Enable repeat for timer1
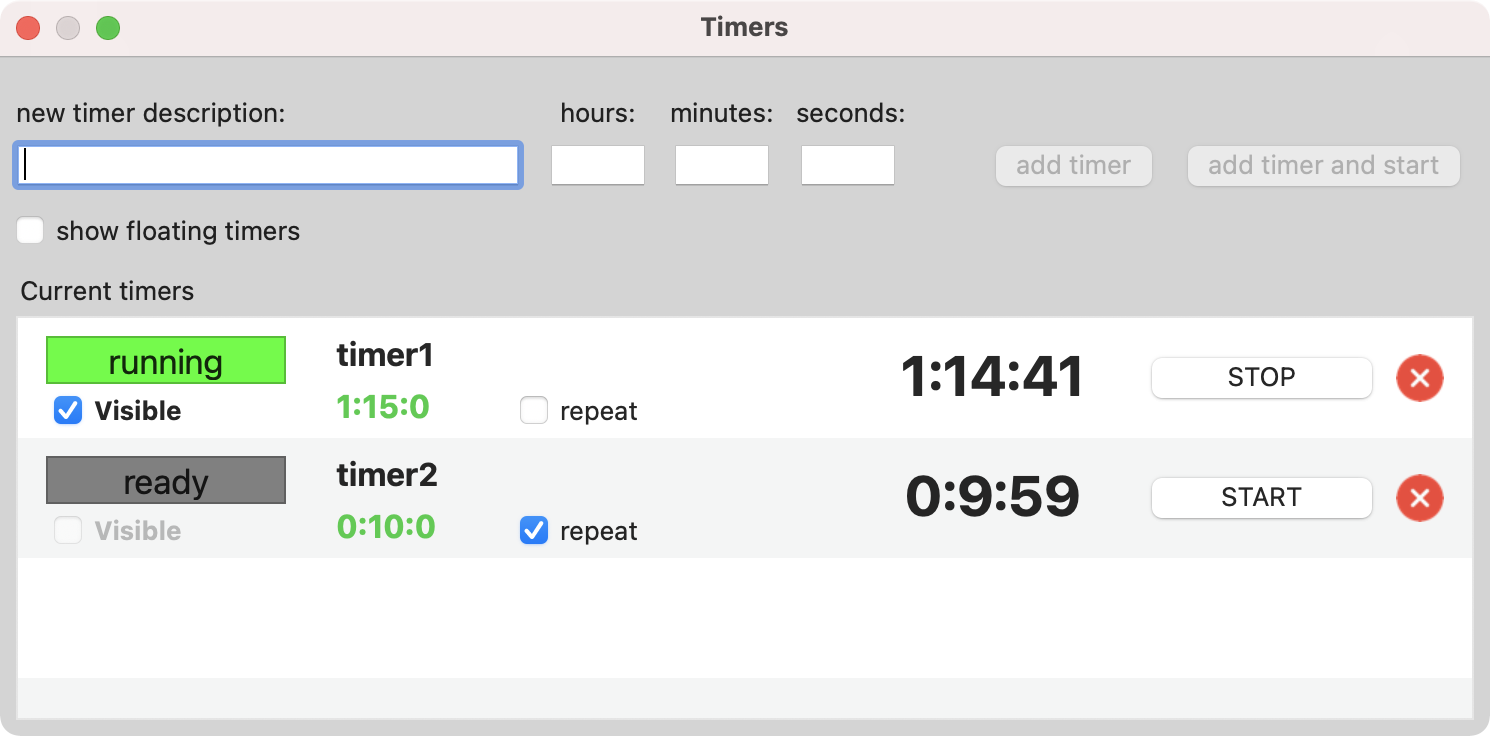The height and width of the screenshot is (736, 1490). pyautogui.click(x=534, y=410)
